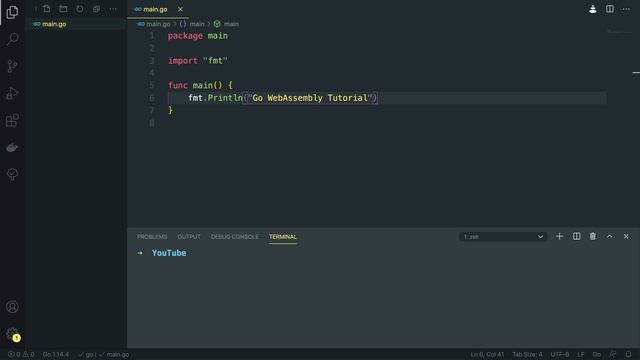Click the errors and warnings status item
This screenshot has height=360, width=640.
[x=21, y=354]
